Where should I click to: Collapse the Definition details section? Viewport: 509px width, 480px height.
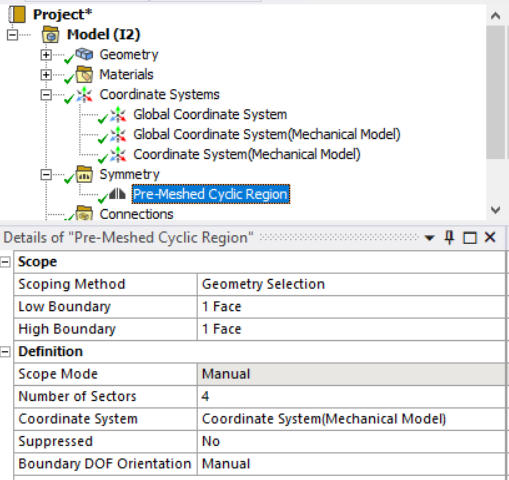click(5, 352)
